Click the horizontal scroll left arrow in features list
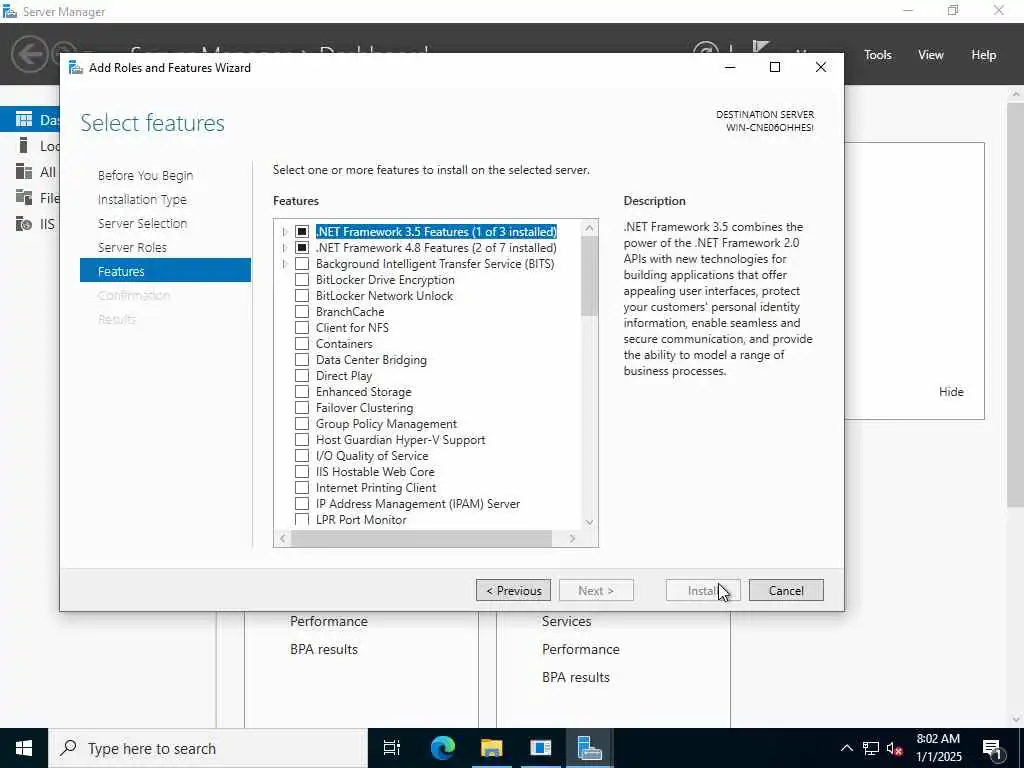1024x768 pixels. point(283,538)
